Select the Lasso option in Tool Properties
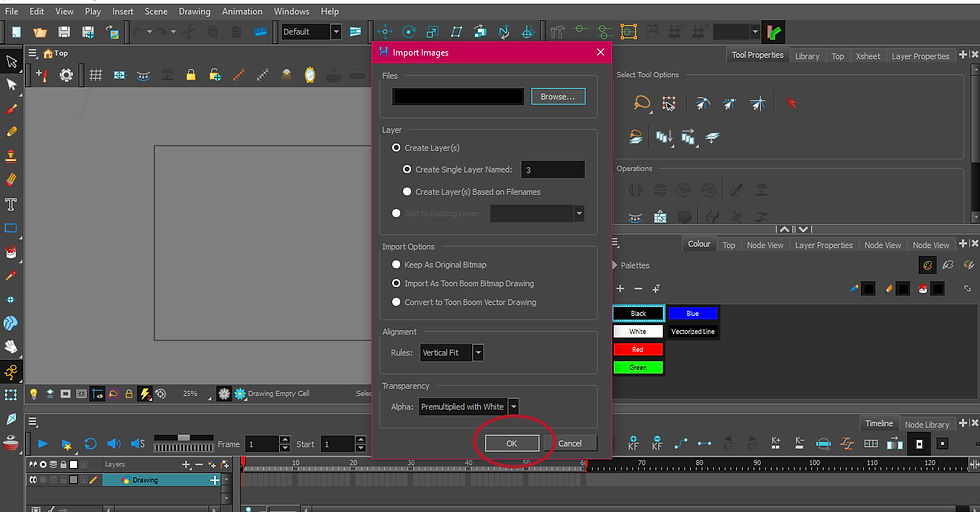Viewport: 980px width, 512px height. pyautogui.click(x=642, y=103)
